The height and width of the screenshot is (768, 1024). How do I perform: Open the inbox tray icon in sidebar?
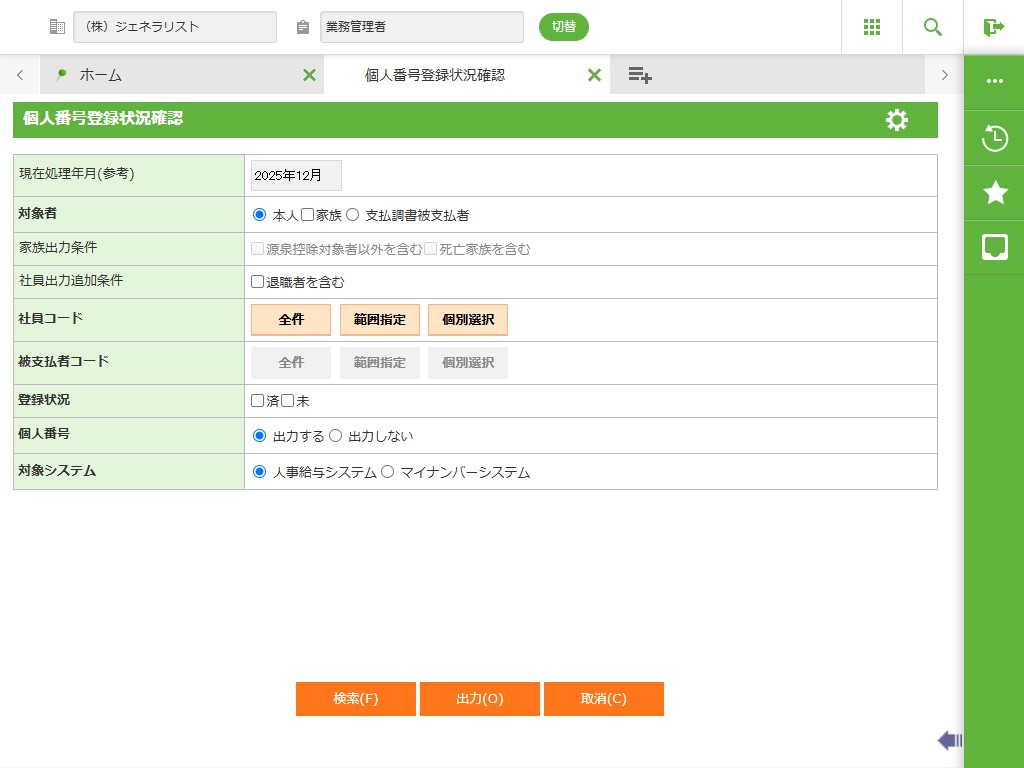[x=994, y=247]
